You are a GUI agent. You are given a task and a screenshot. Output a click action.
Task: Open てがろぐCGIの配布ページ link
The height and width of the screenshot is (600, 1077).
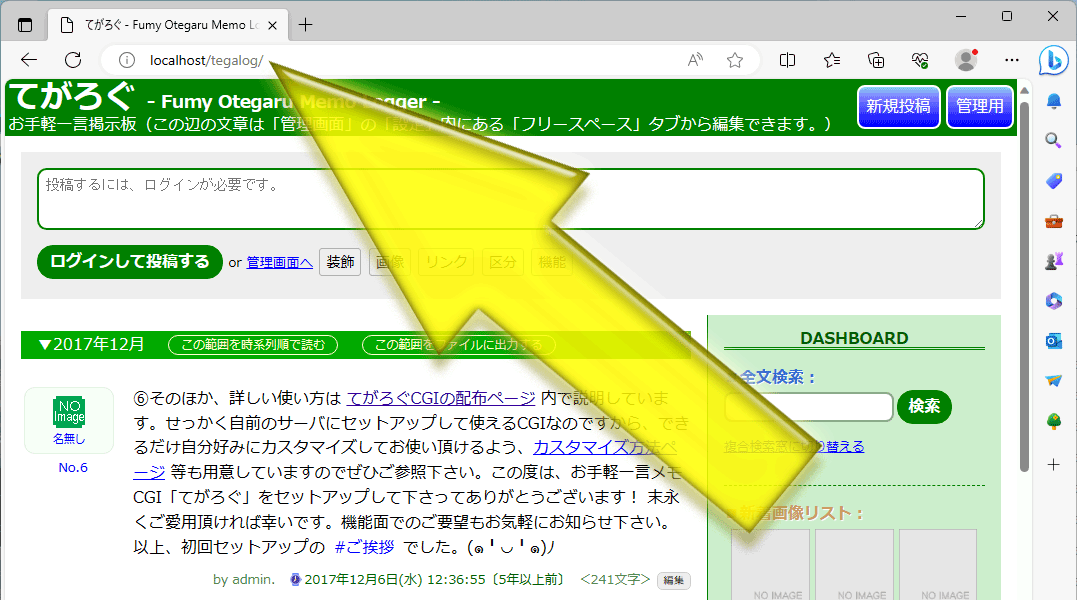(x=441, y=398)
